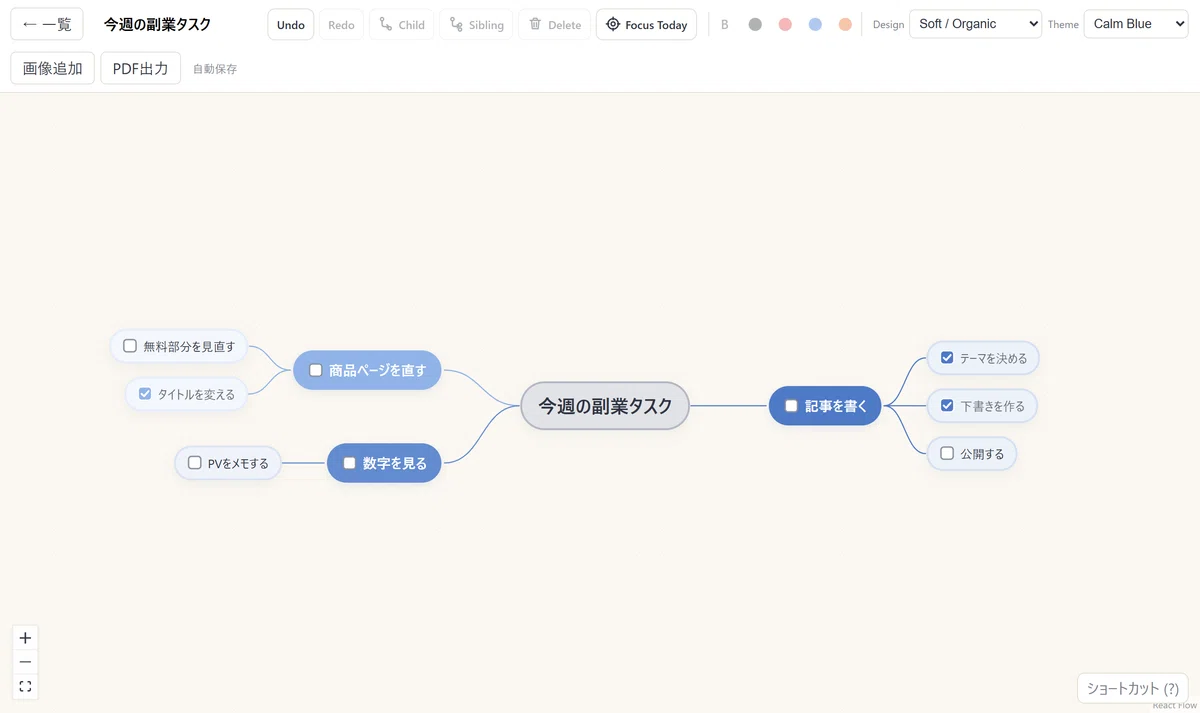Click the Delete trash button
Screen dimensions: 1200x713
click(x=554, y=24)
